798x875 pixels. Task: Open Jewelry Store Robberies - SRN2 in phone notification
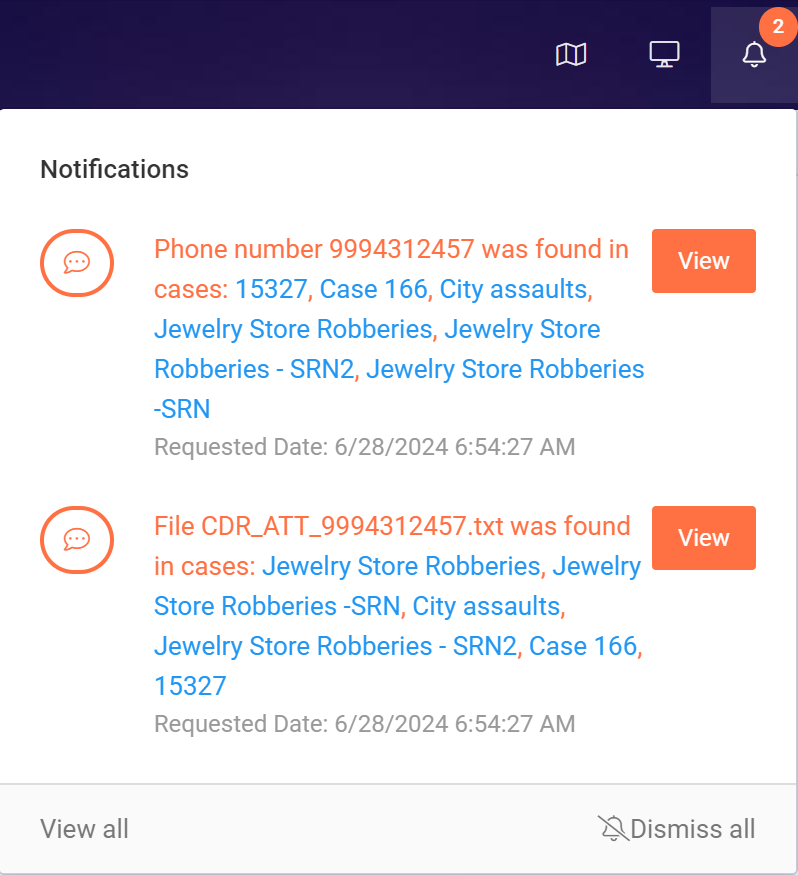(255, 369)
